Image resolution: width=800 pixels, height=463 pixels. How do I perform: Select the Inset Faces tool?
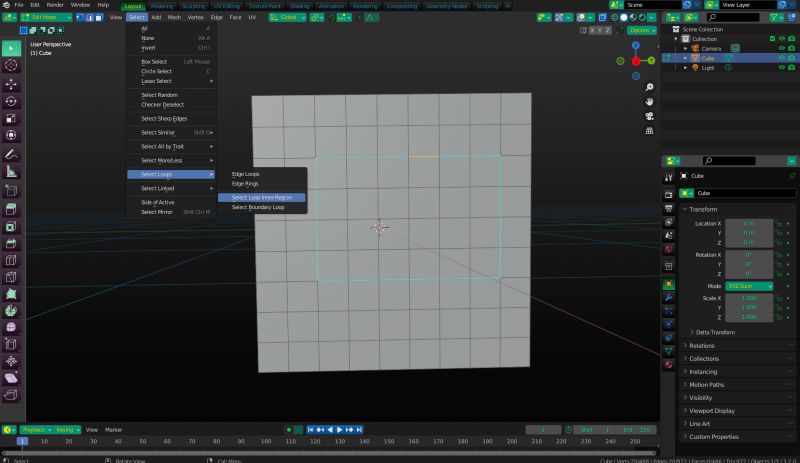(x=11, y=227)
